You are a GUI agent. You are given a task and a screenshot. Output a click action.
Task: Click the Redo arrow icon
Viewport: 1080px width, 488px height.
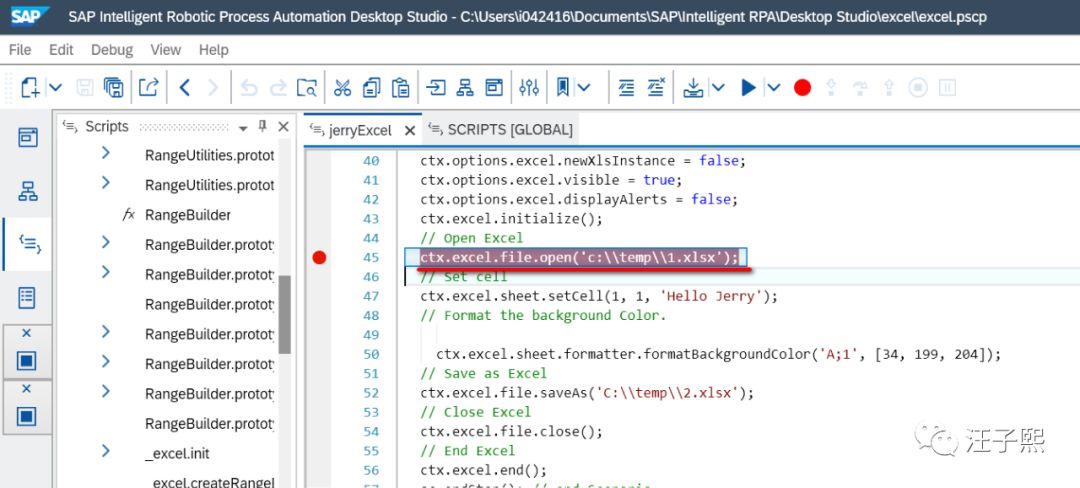click(278, 87)
